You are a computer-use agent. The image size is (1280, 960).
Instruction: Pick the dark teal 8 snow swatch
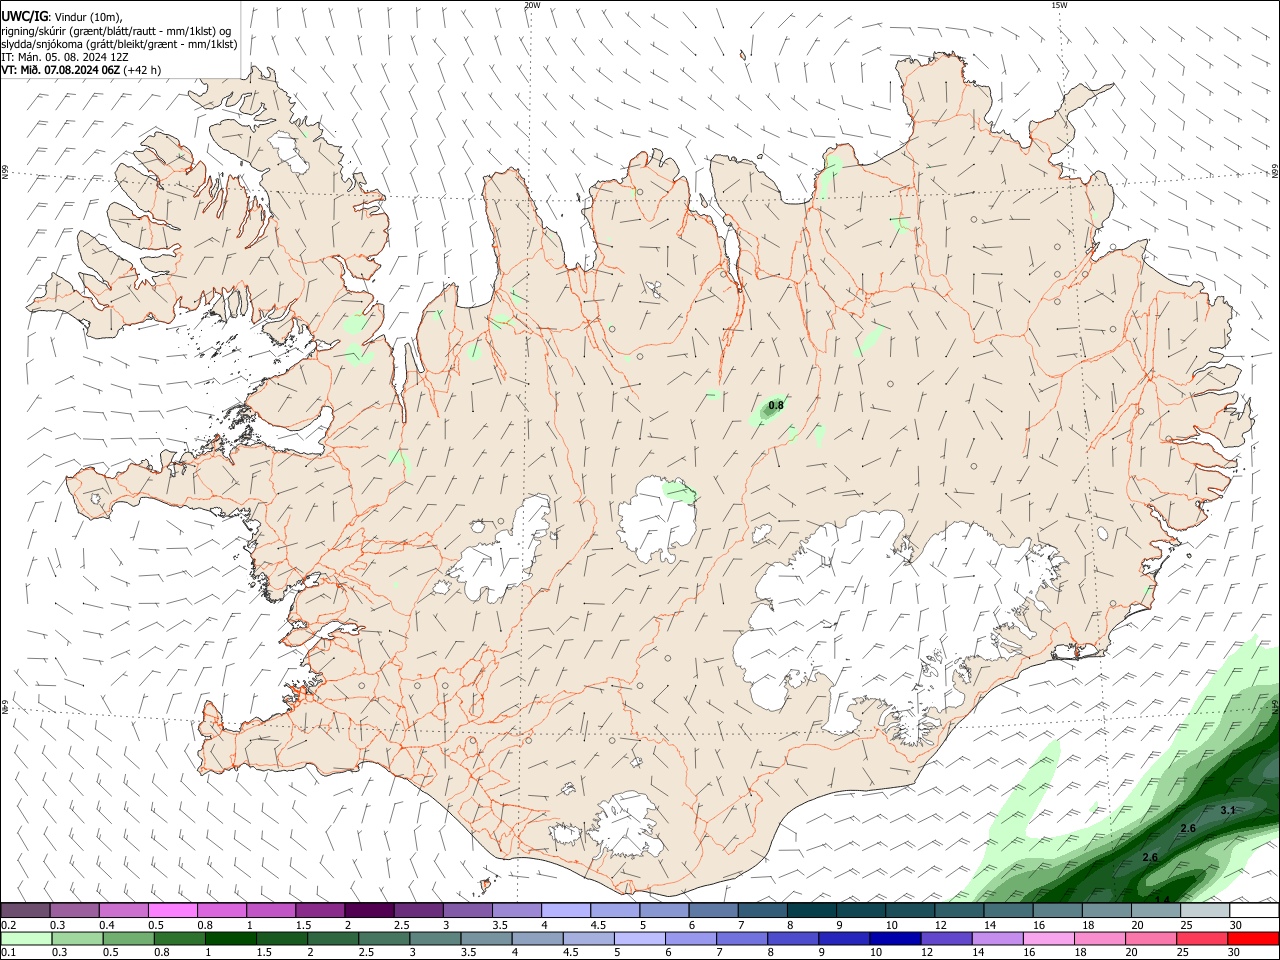811,910
